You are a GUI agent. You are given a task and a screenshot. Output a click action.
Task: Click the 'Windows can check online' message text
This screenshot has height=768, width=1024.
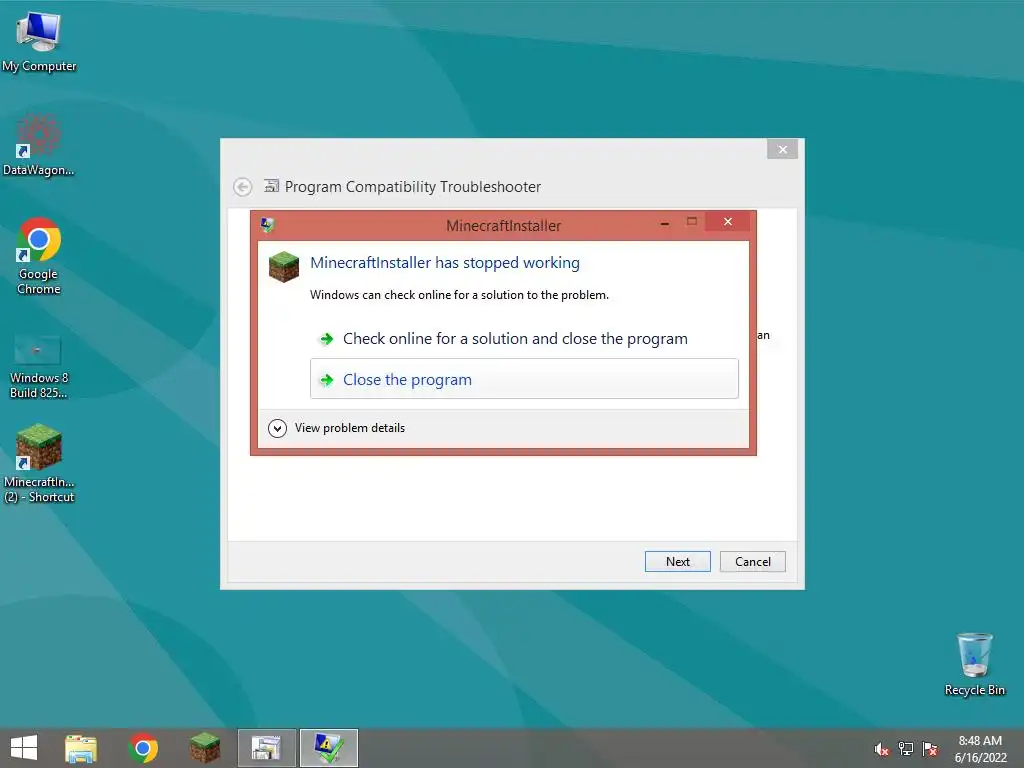(x=459, y=295)
